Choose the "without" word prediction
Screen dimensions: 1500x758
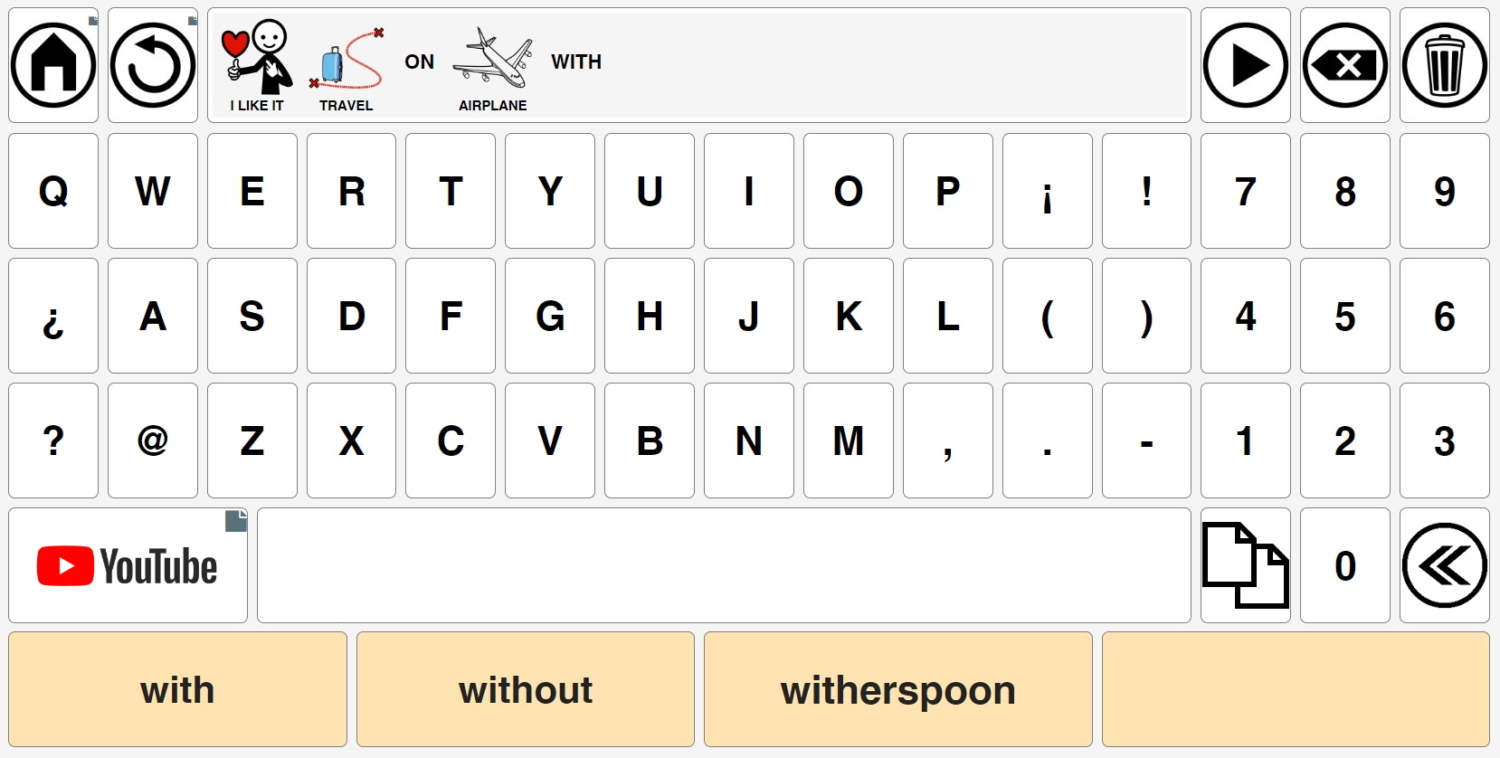point(525,690)
